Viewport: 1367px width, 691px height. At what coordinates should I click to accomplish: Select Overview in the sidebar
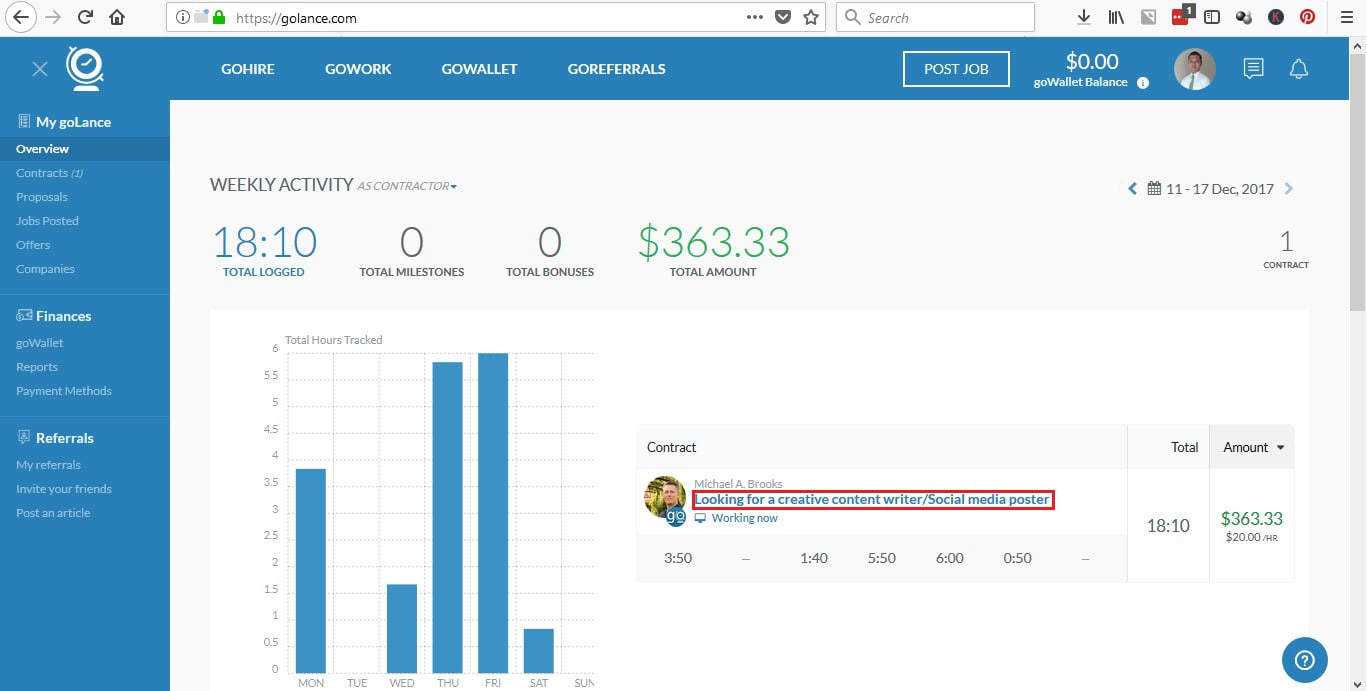(x=85, y=148)
